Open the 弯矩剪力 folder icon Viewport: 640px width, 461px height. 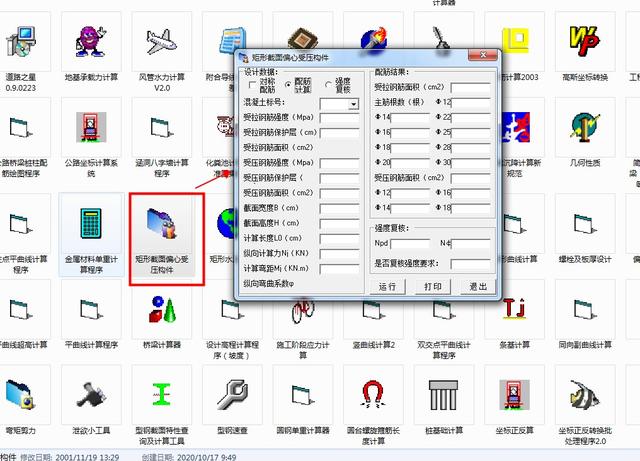pos(20,394)
